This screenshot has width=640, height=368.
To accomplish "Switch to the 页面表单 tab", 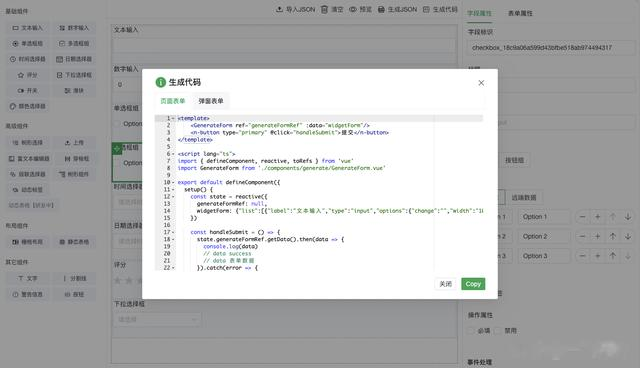I will [x=173, y=101].
